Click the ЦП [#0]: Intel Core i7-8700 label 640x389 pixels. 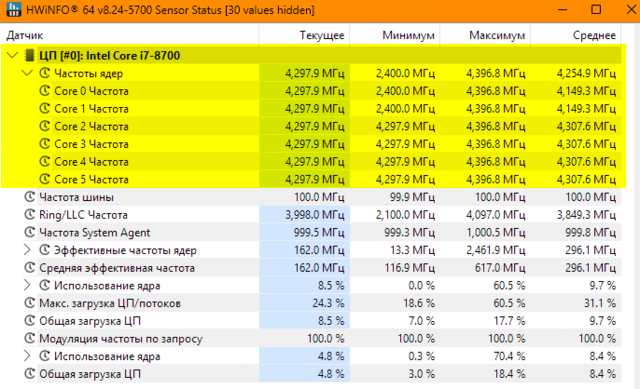109,56
